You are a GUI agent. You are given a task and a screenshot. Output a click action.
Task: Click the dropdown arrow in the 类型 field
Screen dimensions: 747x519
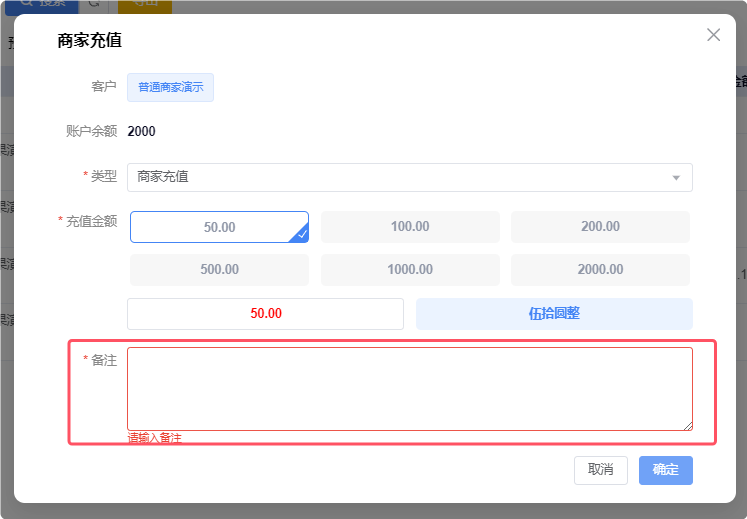pyautogui.click(x=676, y=178)
